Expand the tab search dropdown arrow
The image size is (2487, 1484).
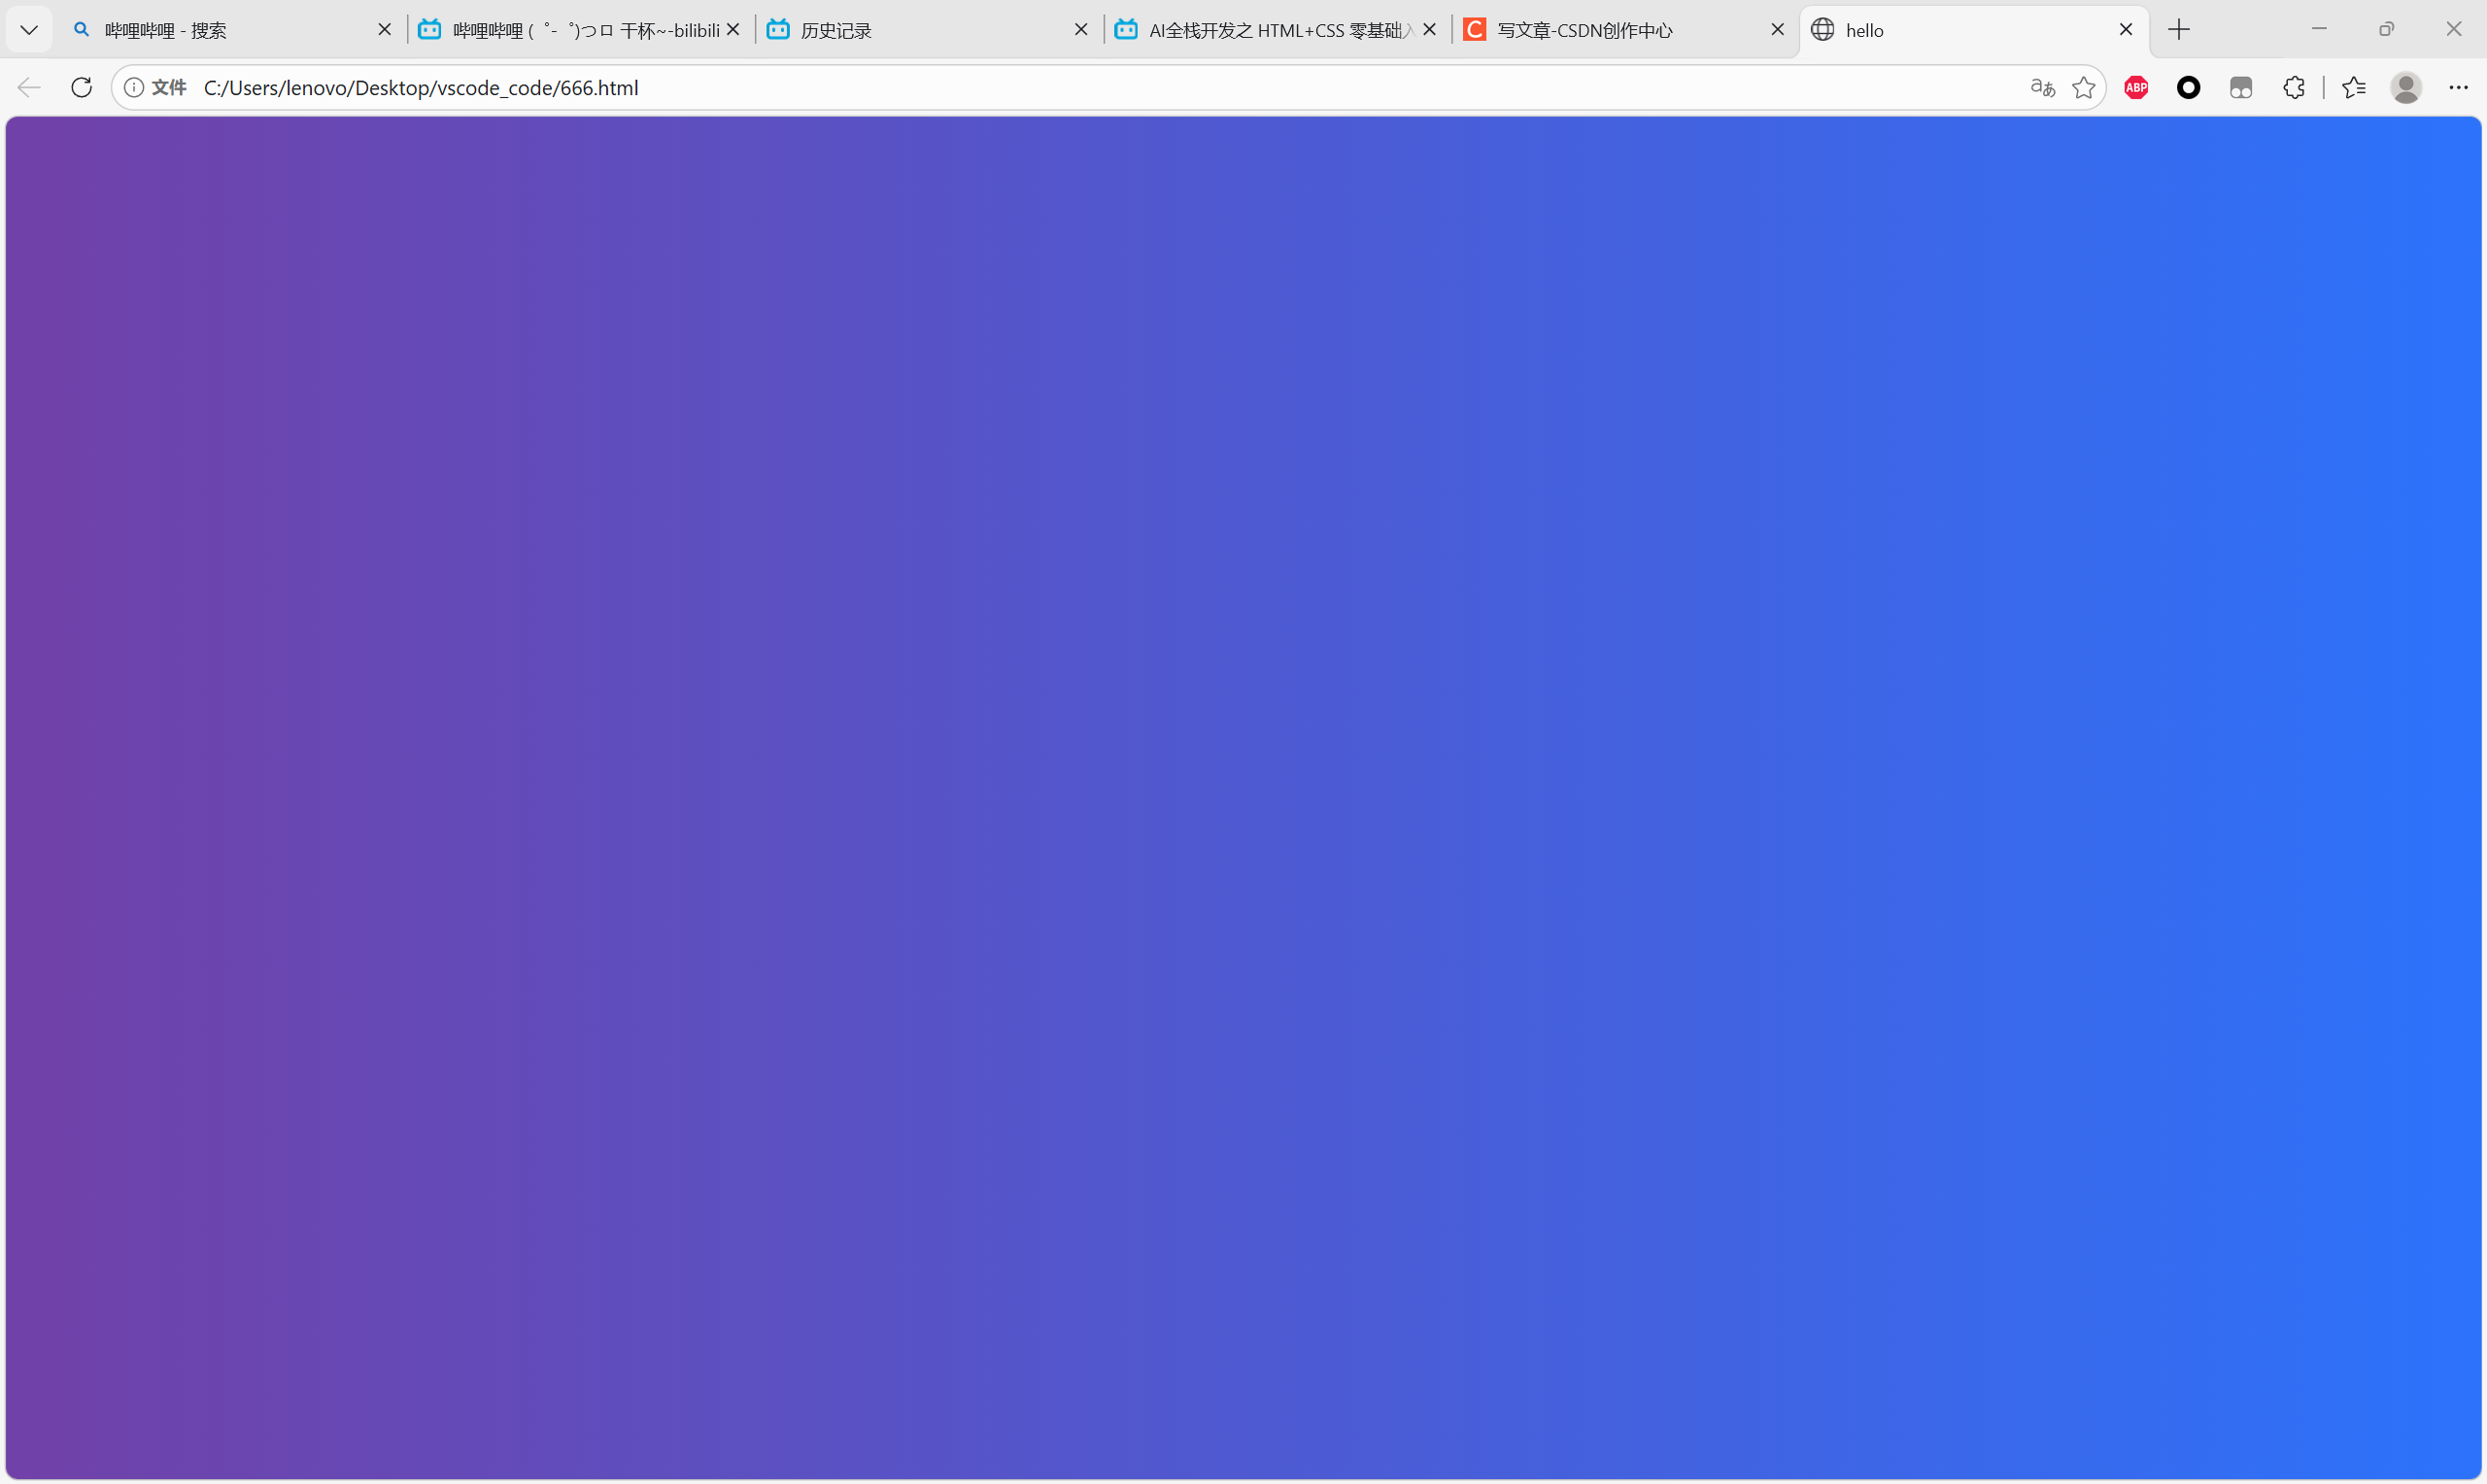[x=29, y=30]
